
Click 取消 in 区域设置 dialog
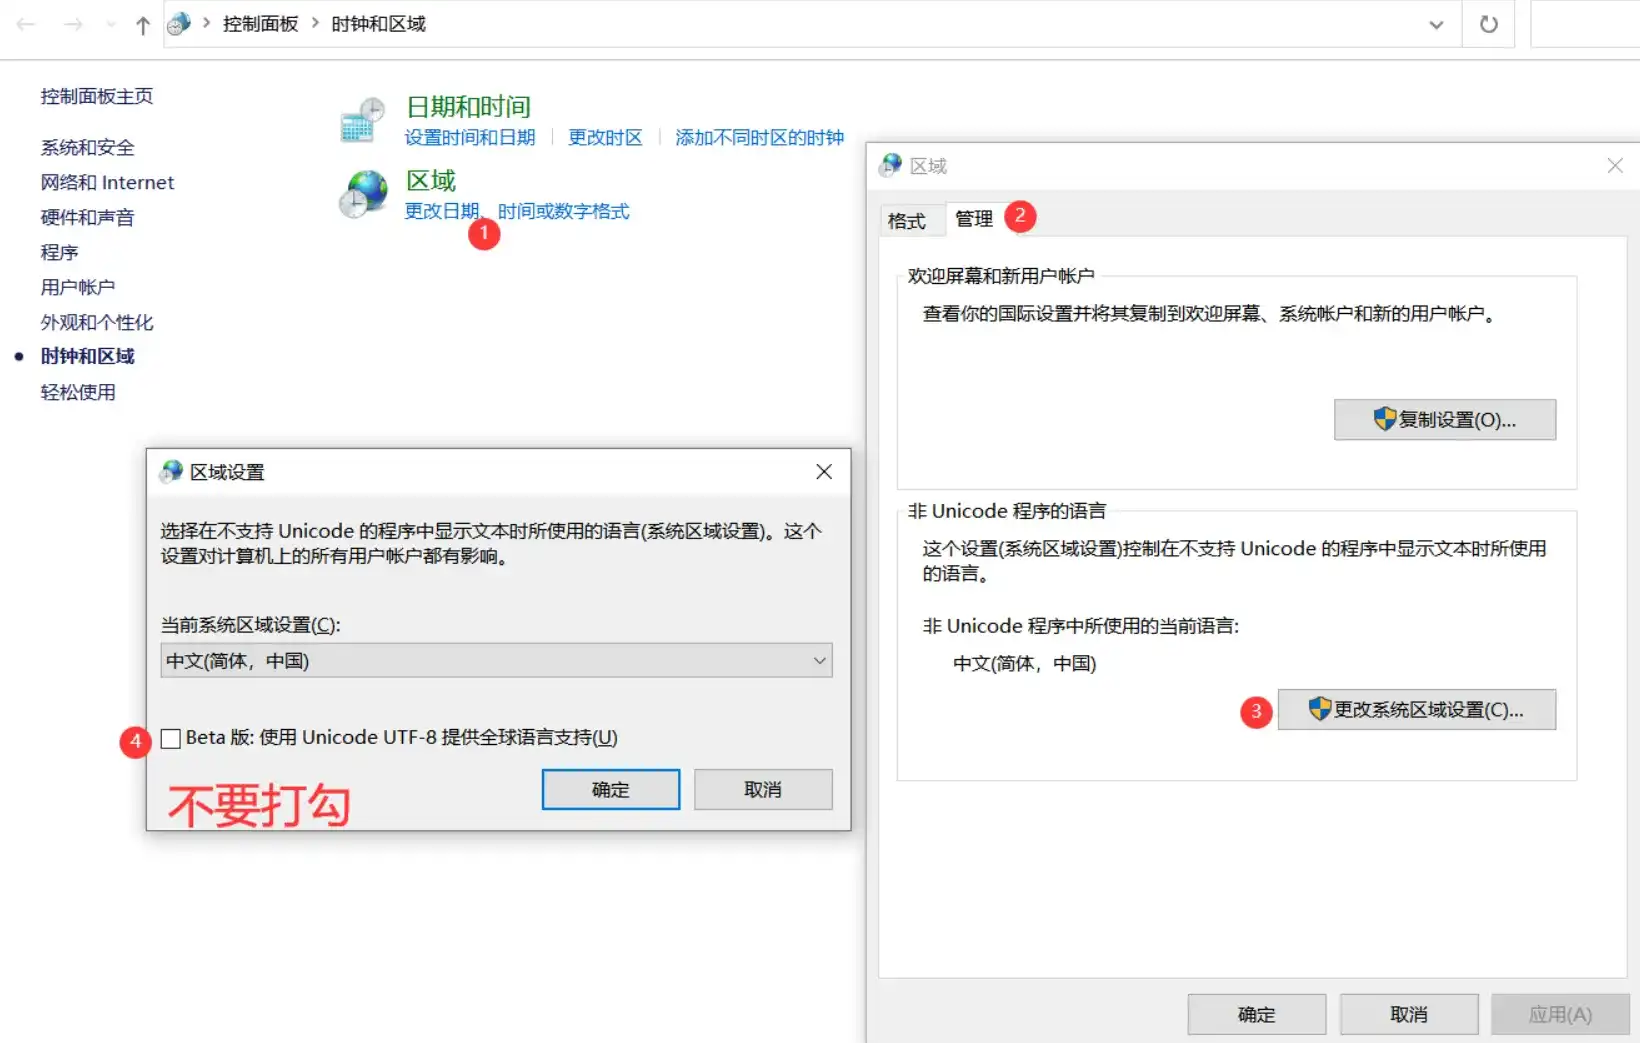click(762, 789)
